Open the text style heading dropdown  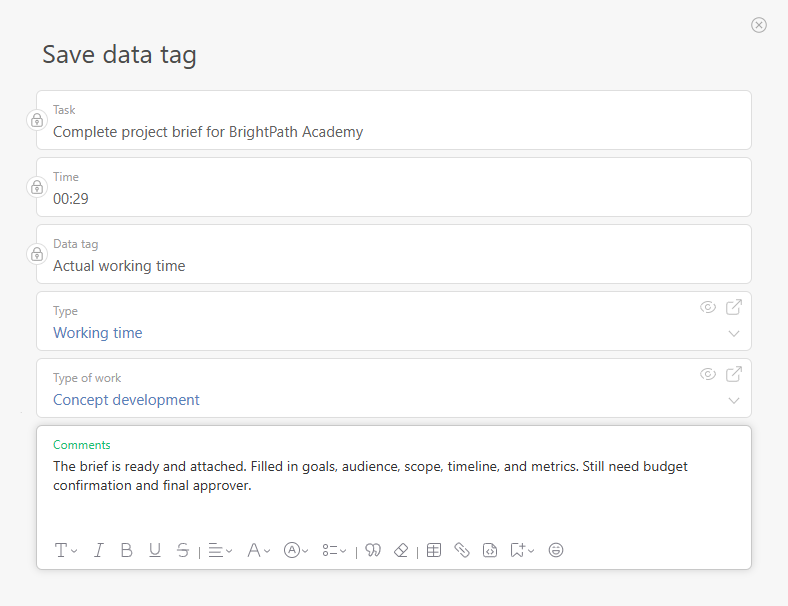point(66,550)
